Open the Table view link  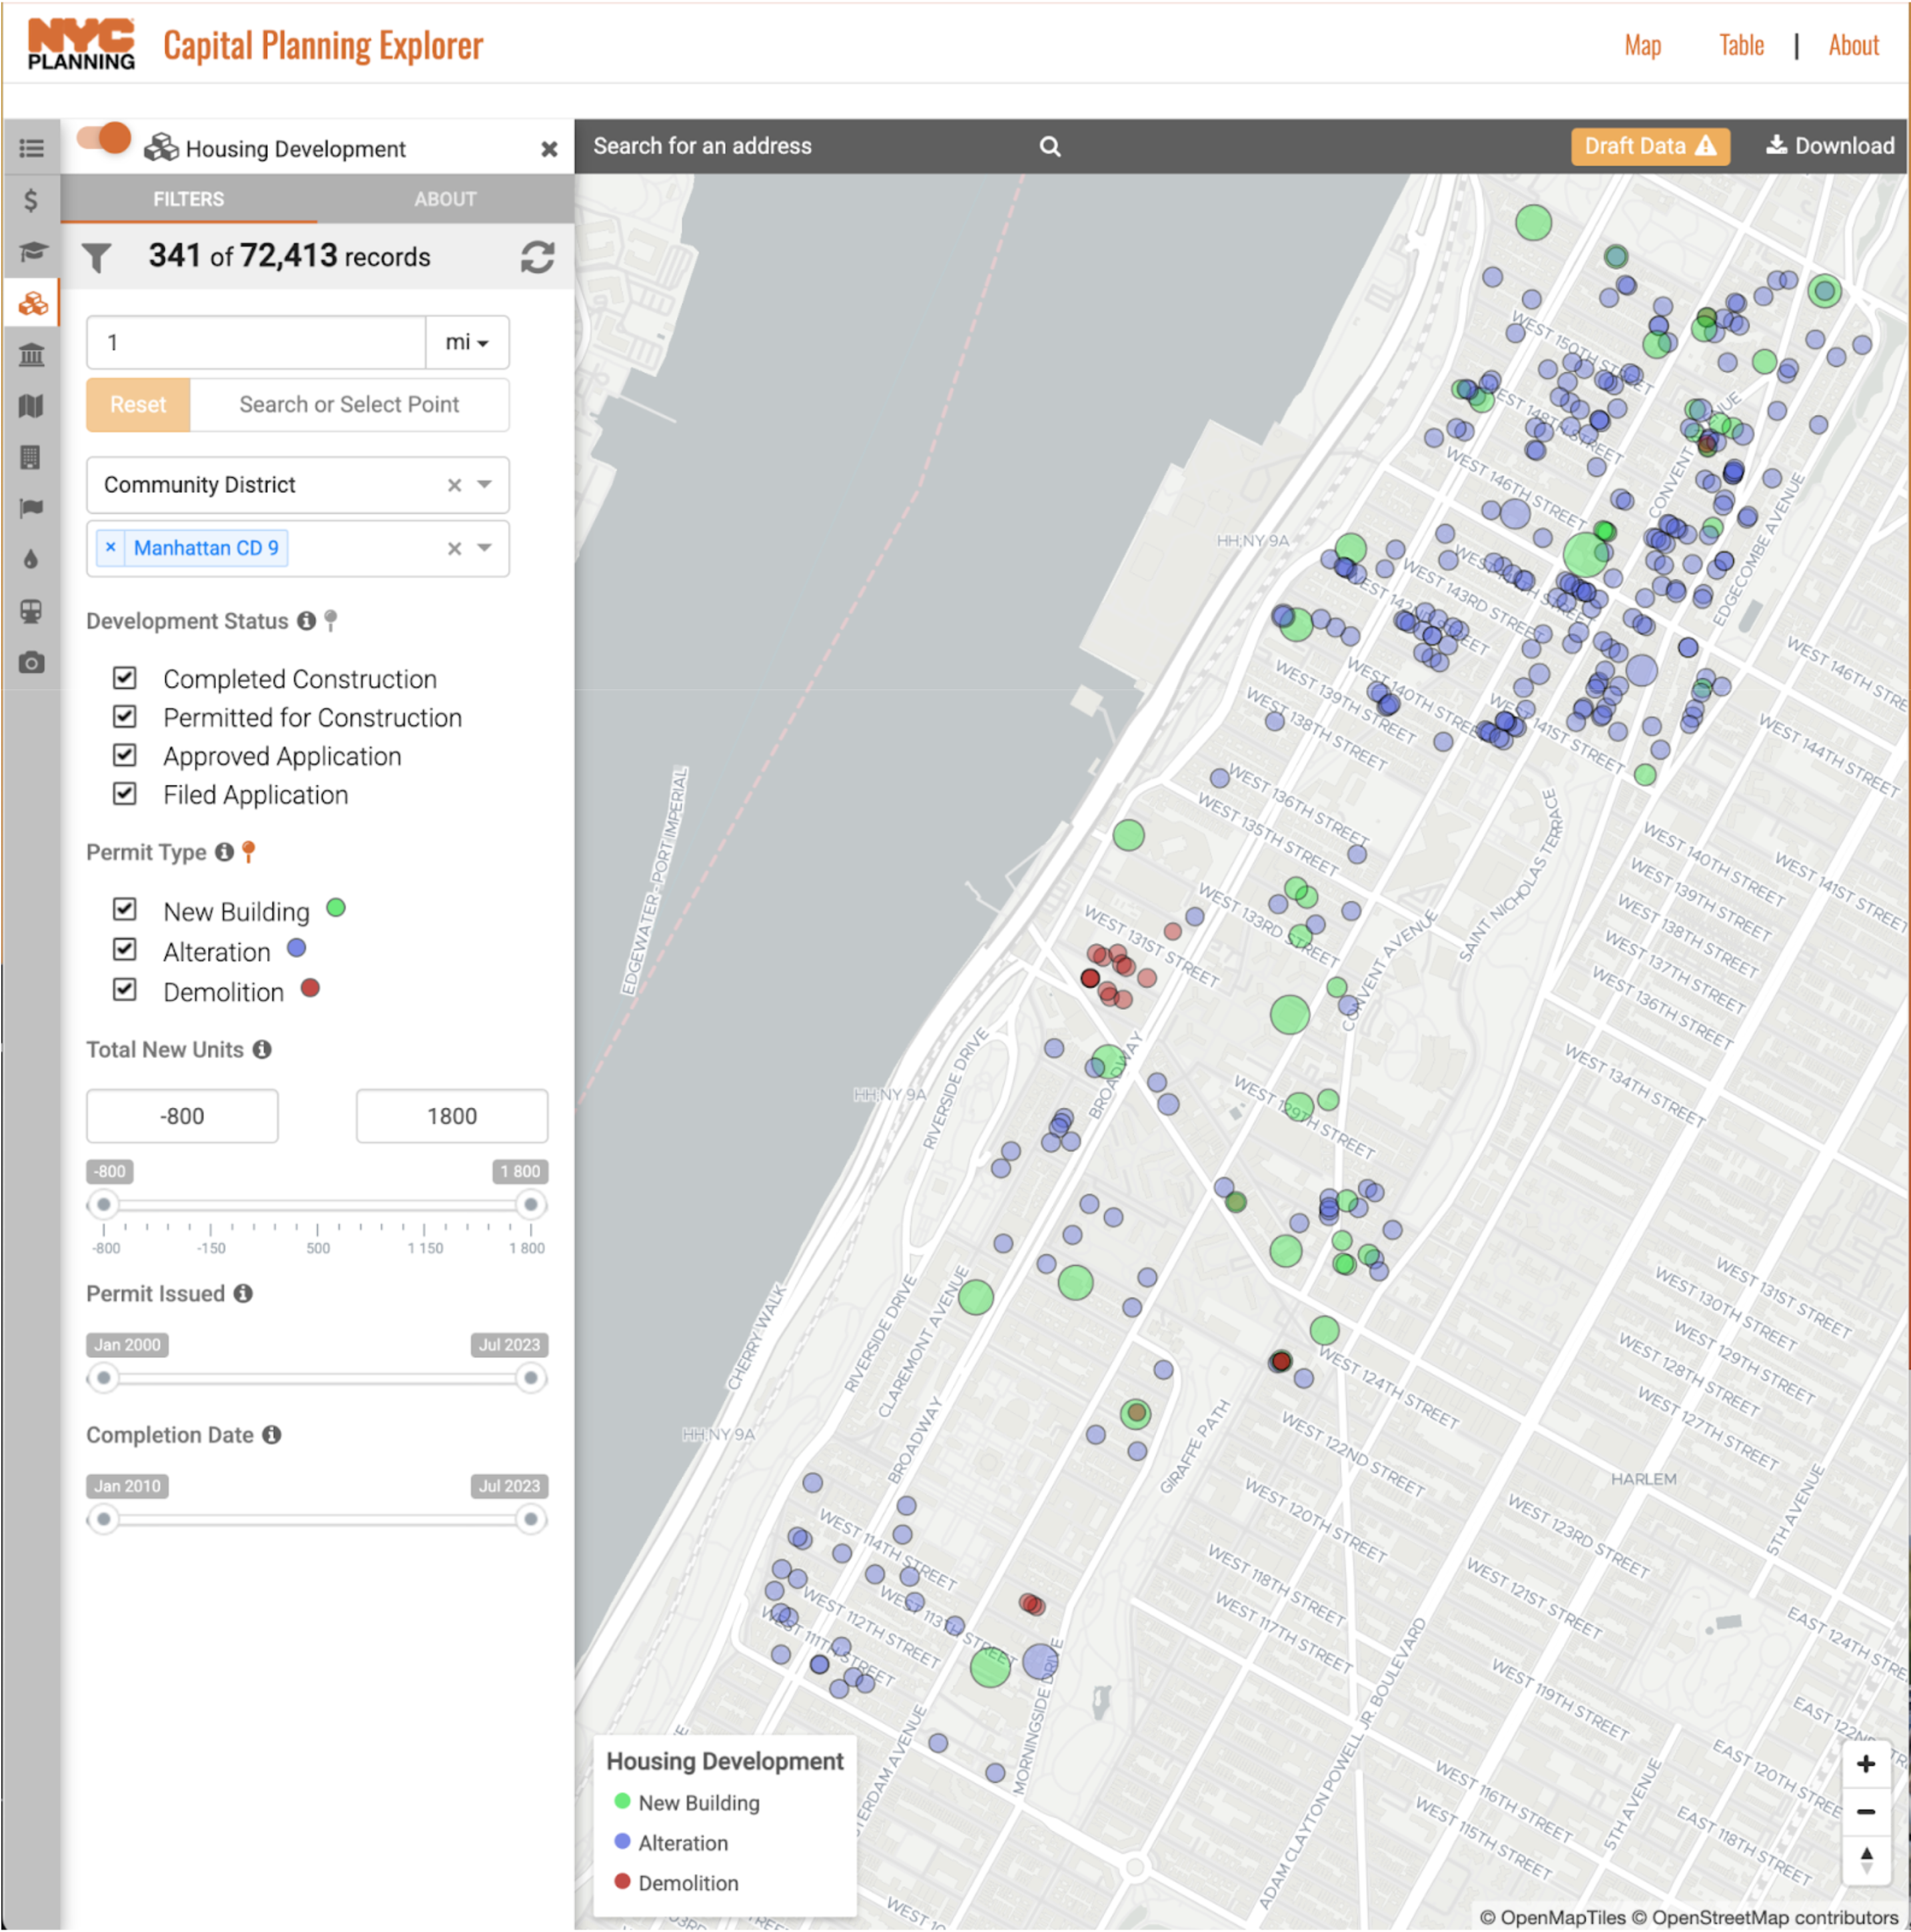[1741, 45]
